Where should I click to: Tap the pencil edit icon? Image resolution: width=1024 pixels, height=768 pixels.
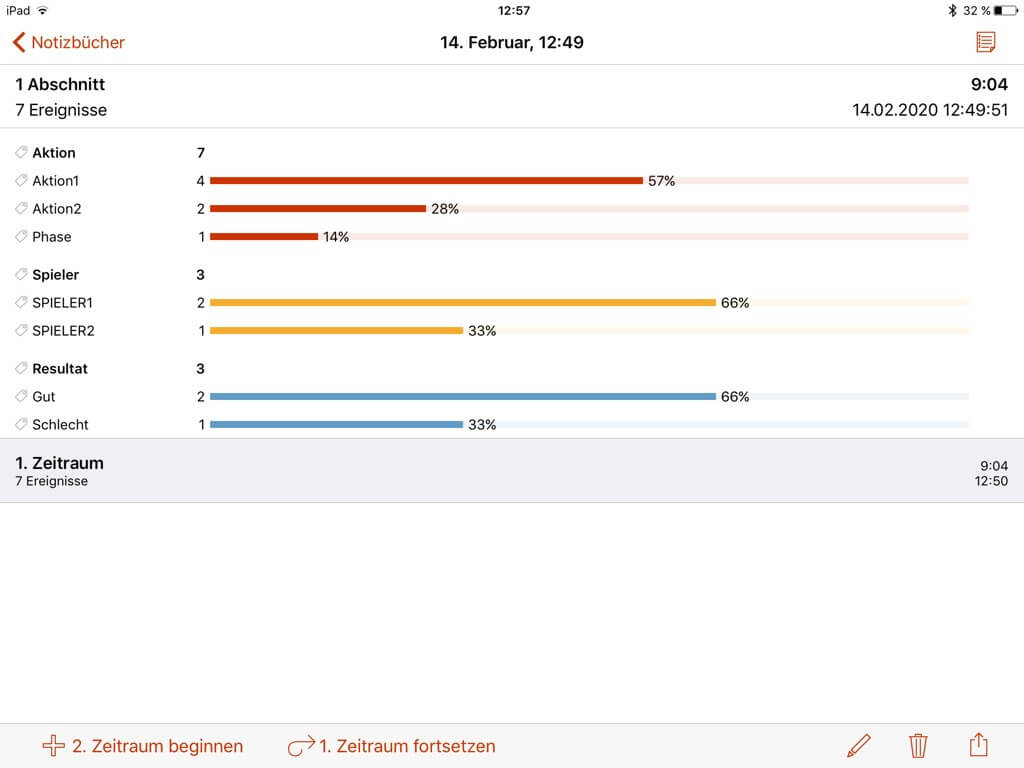859,745
